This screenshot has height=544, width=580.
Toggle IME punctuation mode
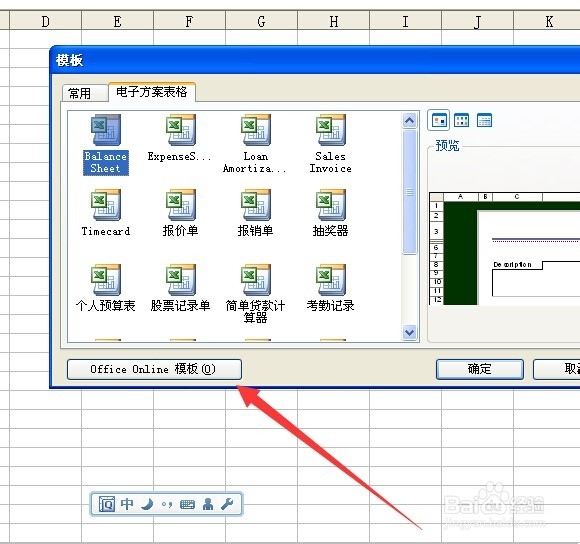(167, 504)
